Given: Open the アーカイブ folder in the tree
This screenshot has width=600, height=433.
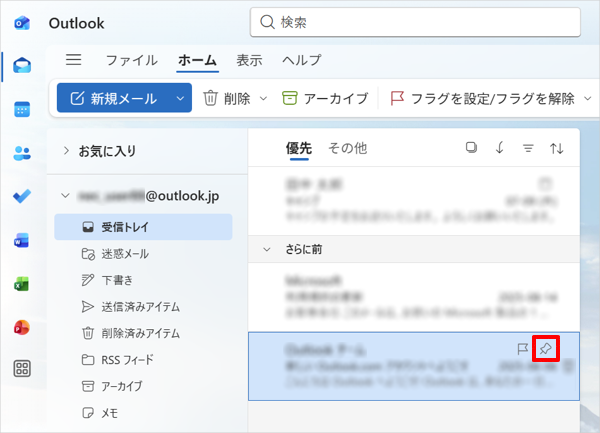Looking at the screenshot, I should [x=143, y=386].
